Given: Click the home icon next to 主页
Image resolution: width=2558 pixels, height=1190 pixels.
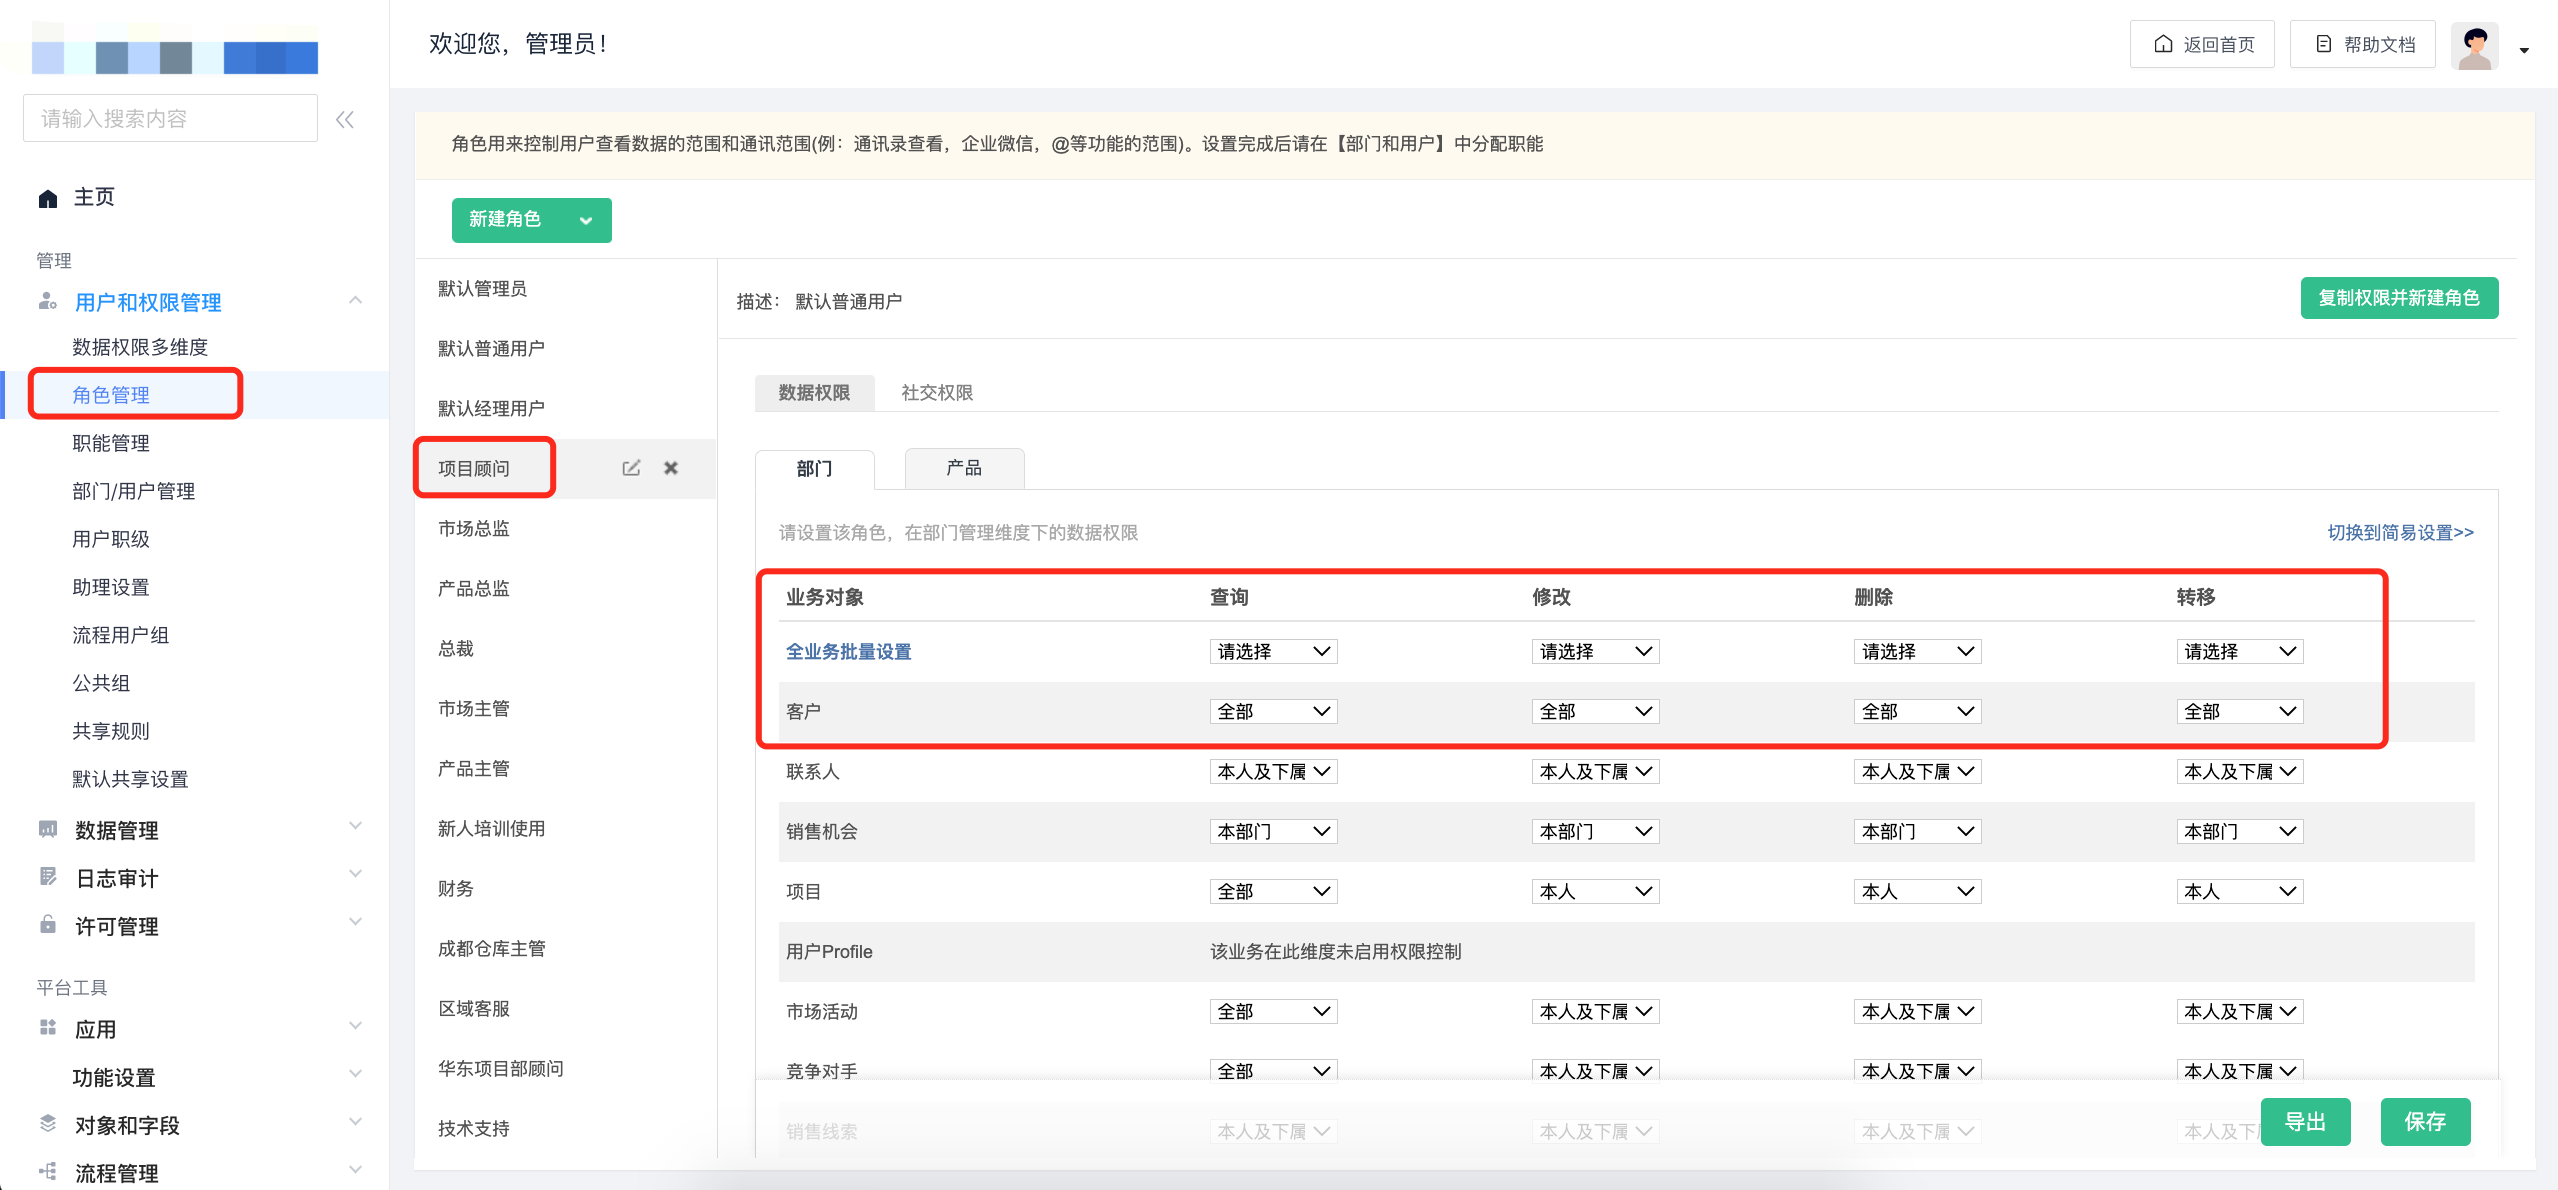Looking at the screenshot, I should tap(48, 198).
